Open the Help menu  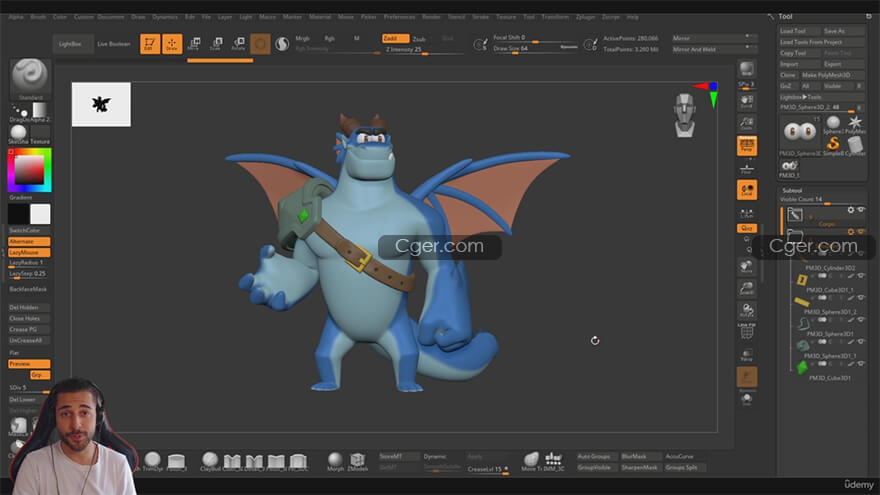(x=632, y=17)
